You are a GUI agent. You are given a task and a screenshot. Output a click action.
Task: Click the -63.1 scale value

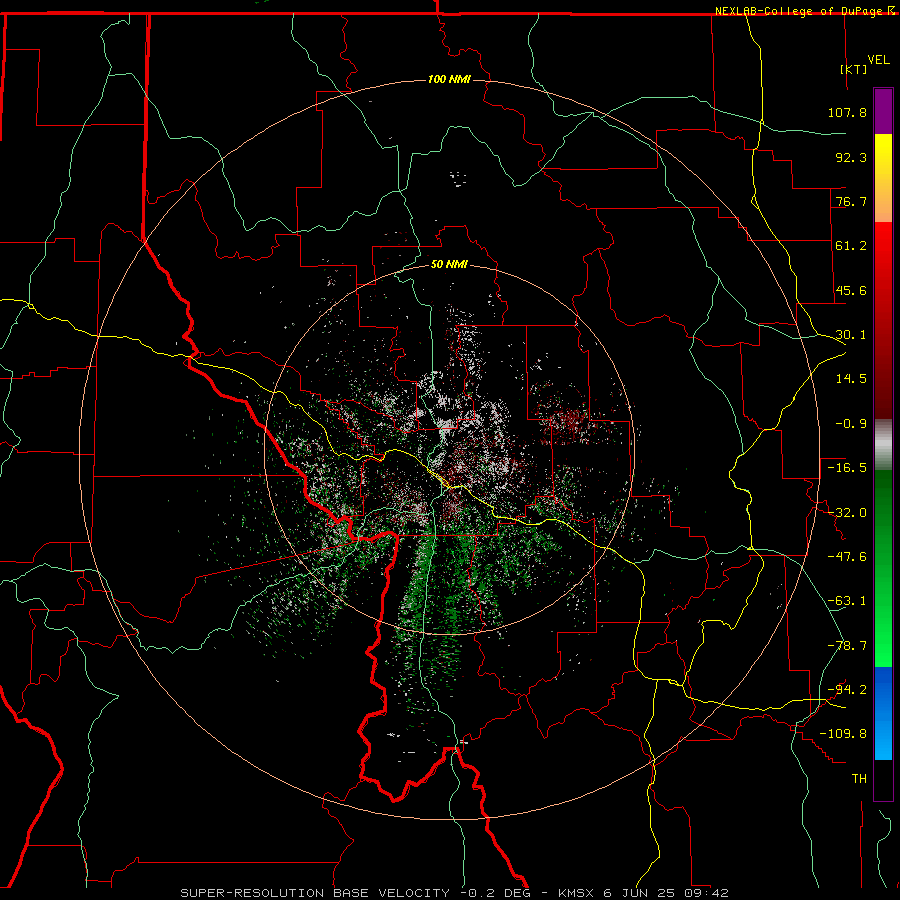847,601
